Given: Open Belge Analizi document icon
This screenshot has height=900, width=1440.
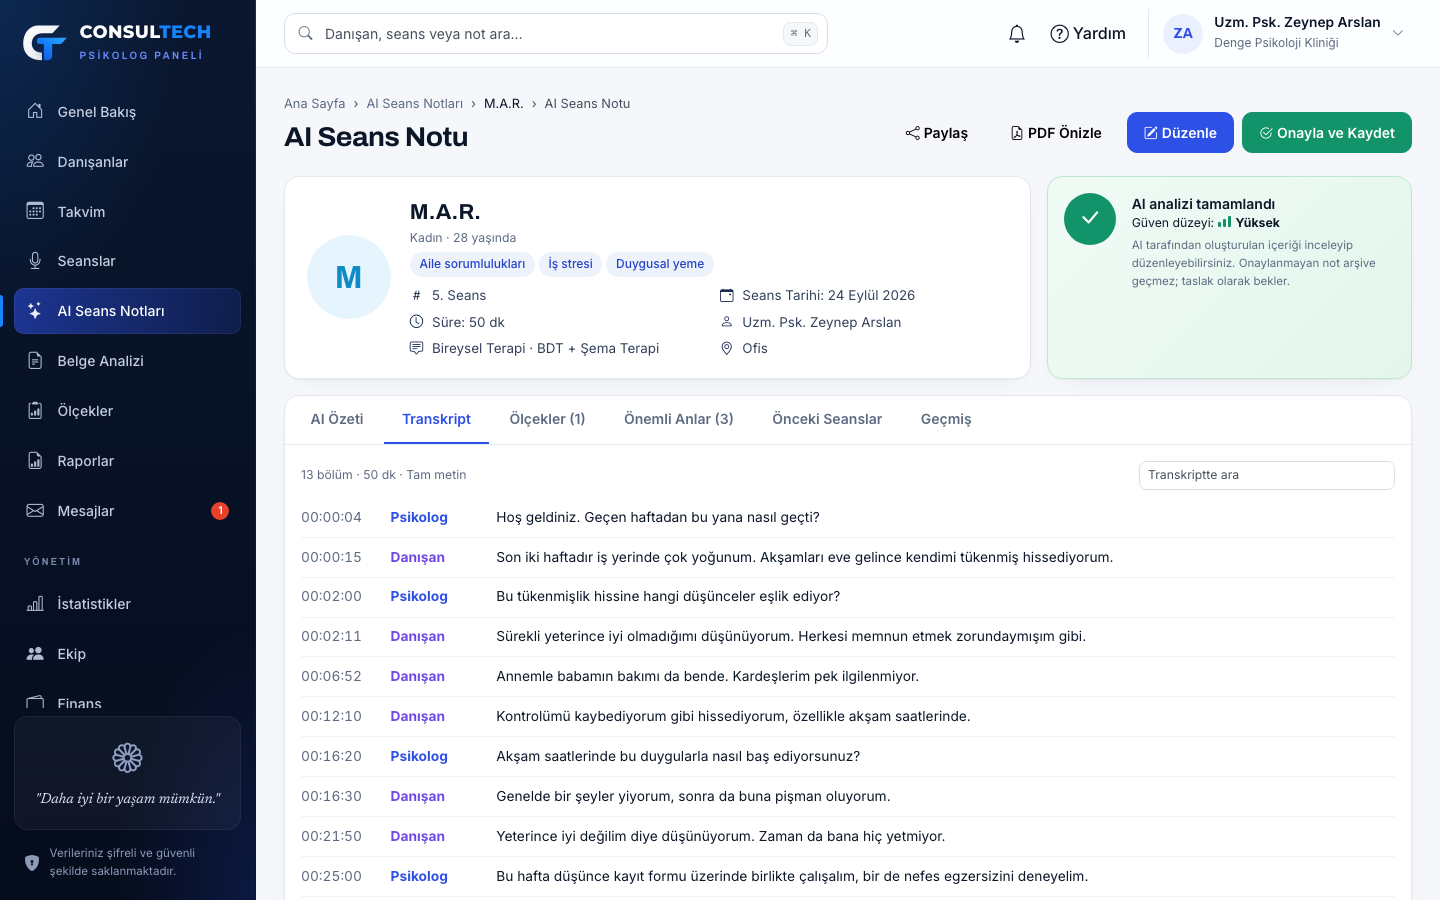Looking at the screenshot, I should 35,361.
